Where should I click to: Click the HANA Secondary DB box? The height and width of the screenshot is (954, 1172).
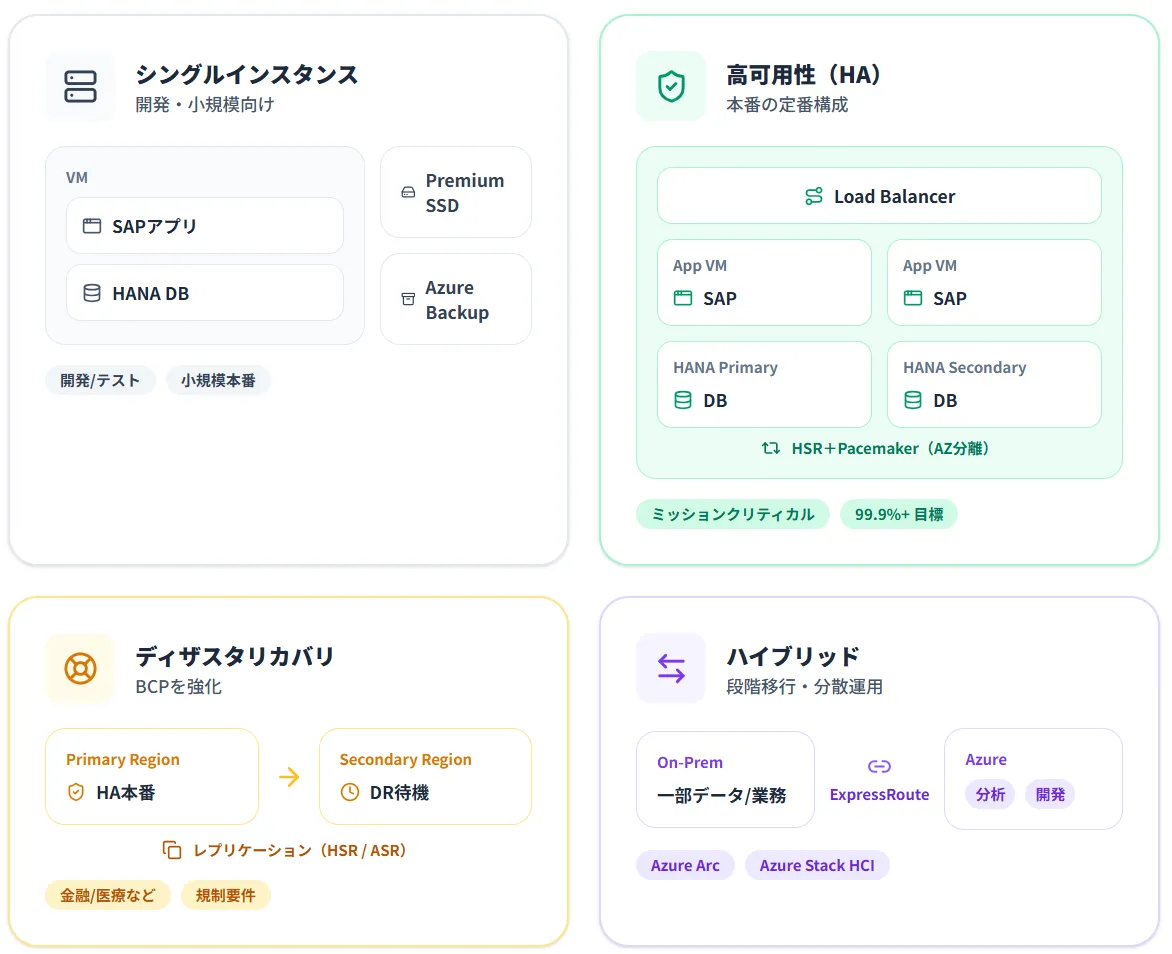[994, 384]
